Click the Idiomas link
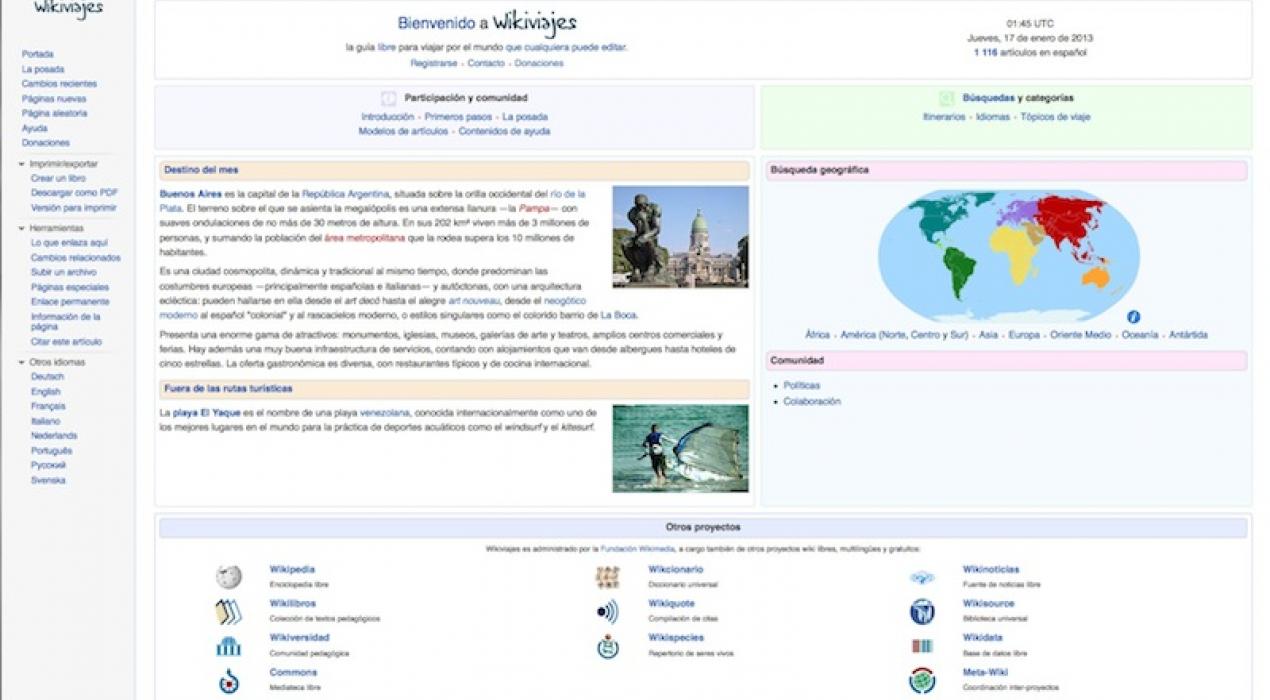The width and height of the screenshot is (1270, 700). click(x=993, y=117)
